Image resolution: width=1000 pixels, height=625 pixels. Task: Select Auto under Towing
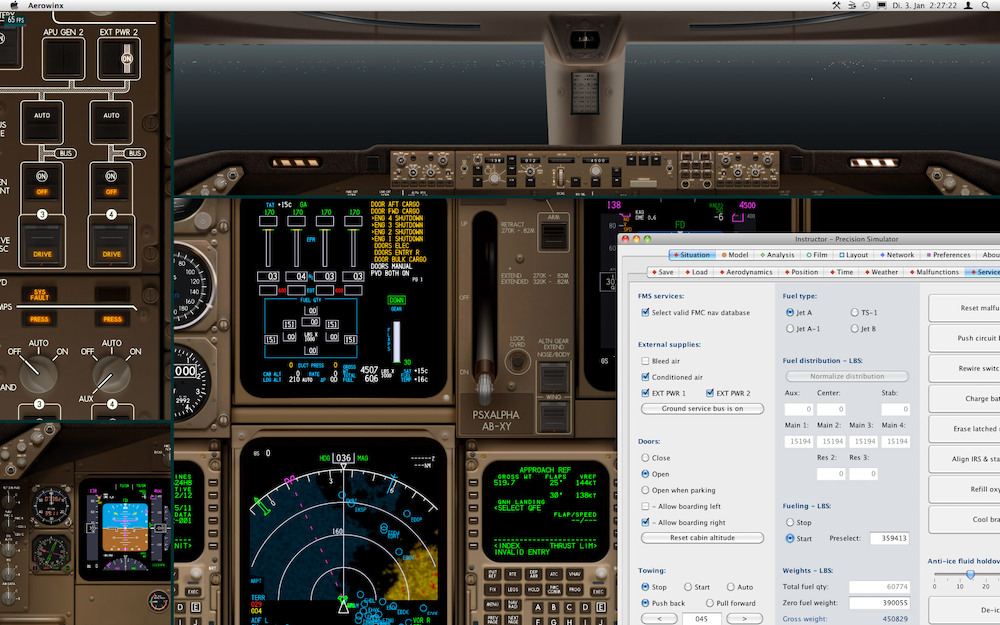coord(731,587)
